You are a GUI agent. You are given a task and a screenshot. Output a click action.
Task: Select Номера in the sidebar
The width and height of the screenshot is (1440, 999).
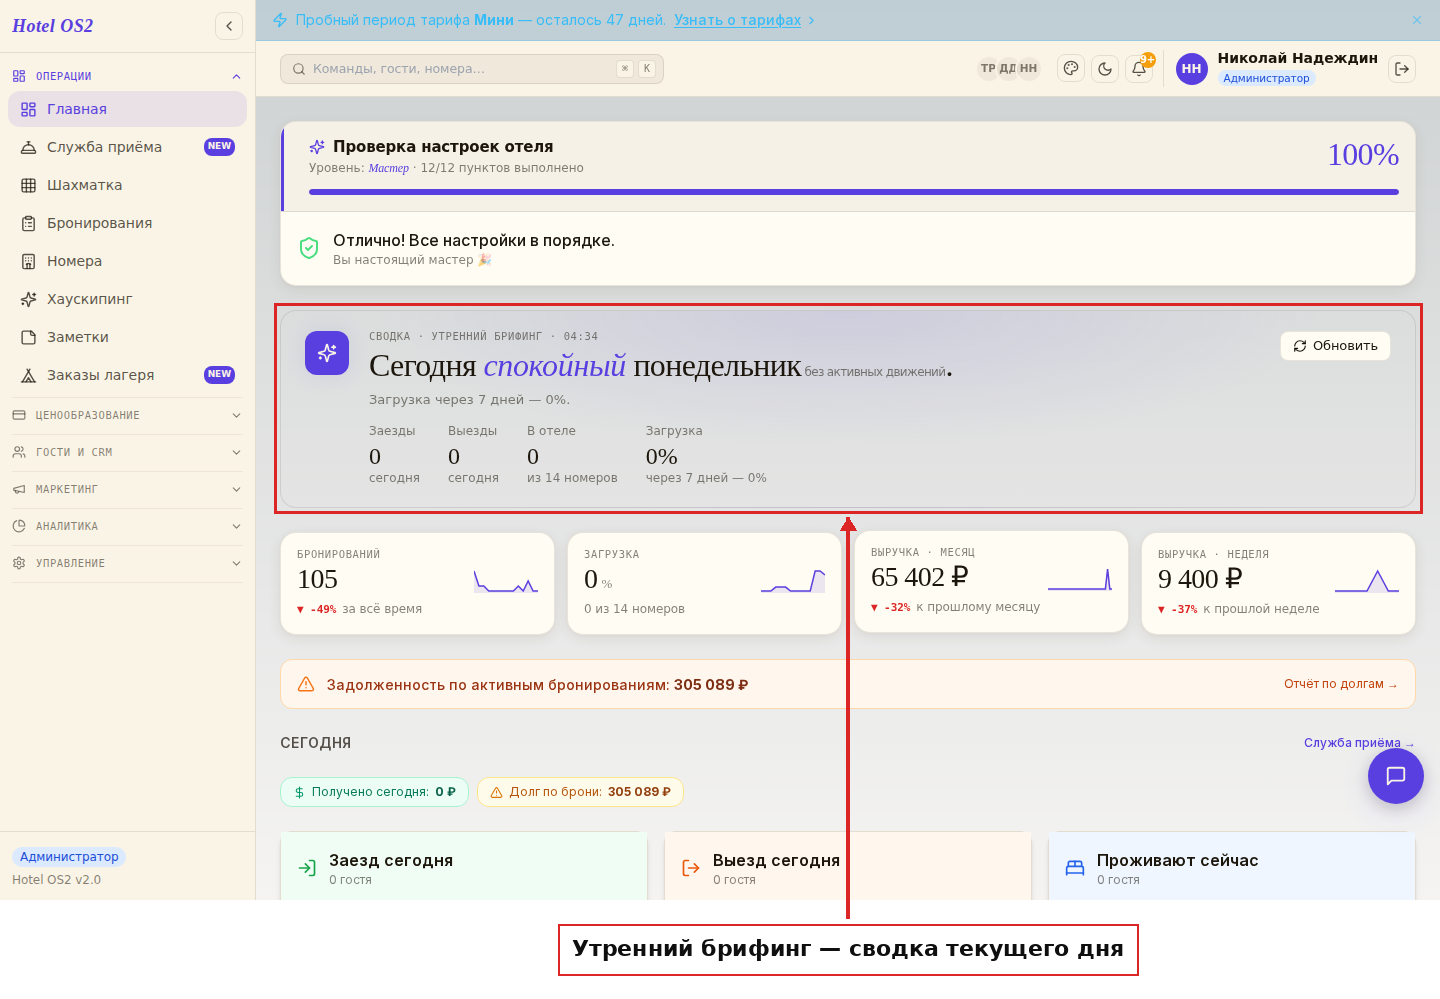[x=127, y=261]
